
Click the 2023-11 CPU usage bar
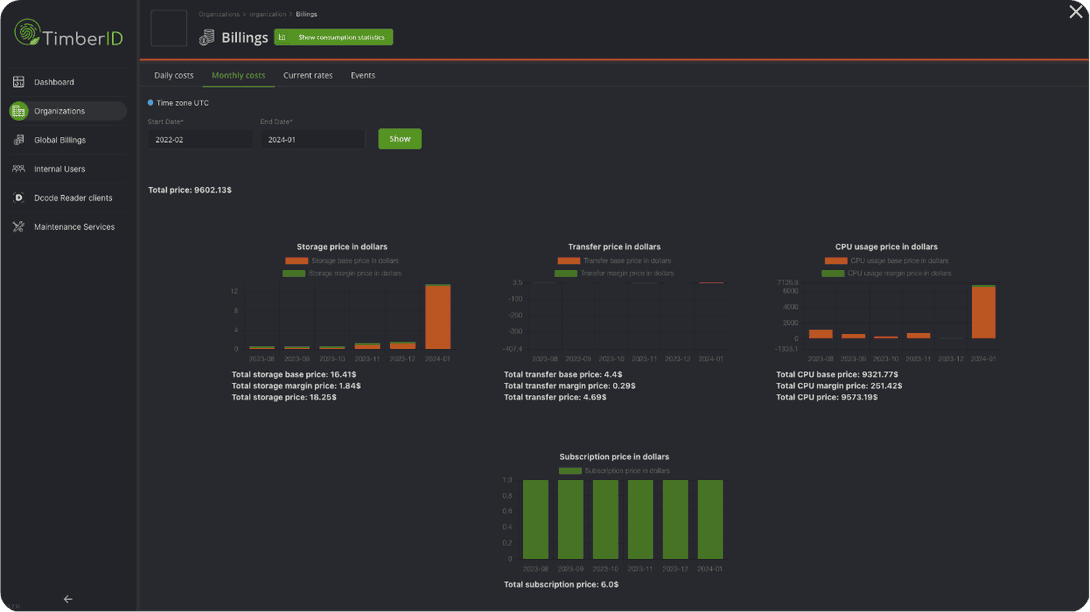[918, 336]
